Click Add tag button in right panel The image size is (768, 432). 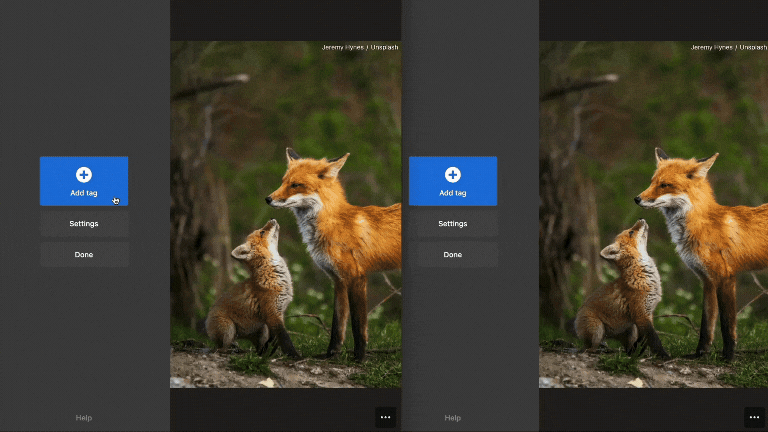(453, 181)
